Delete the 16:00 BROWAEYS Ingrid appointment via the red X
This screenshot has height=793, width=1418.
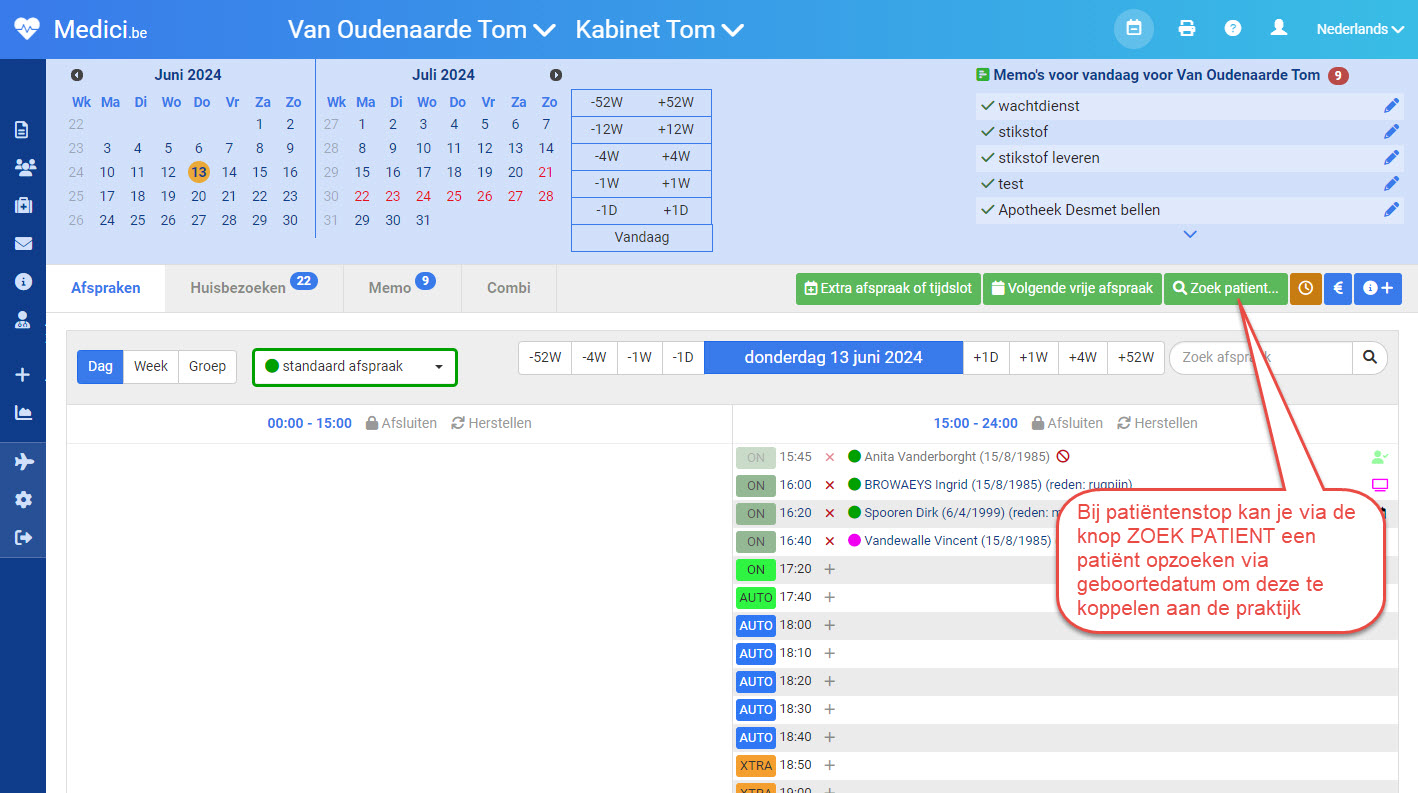click(829, 485)
